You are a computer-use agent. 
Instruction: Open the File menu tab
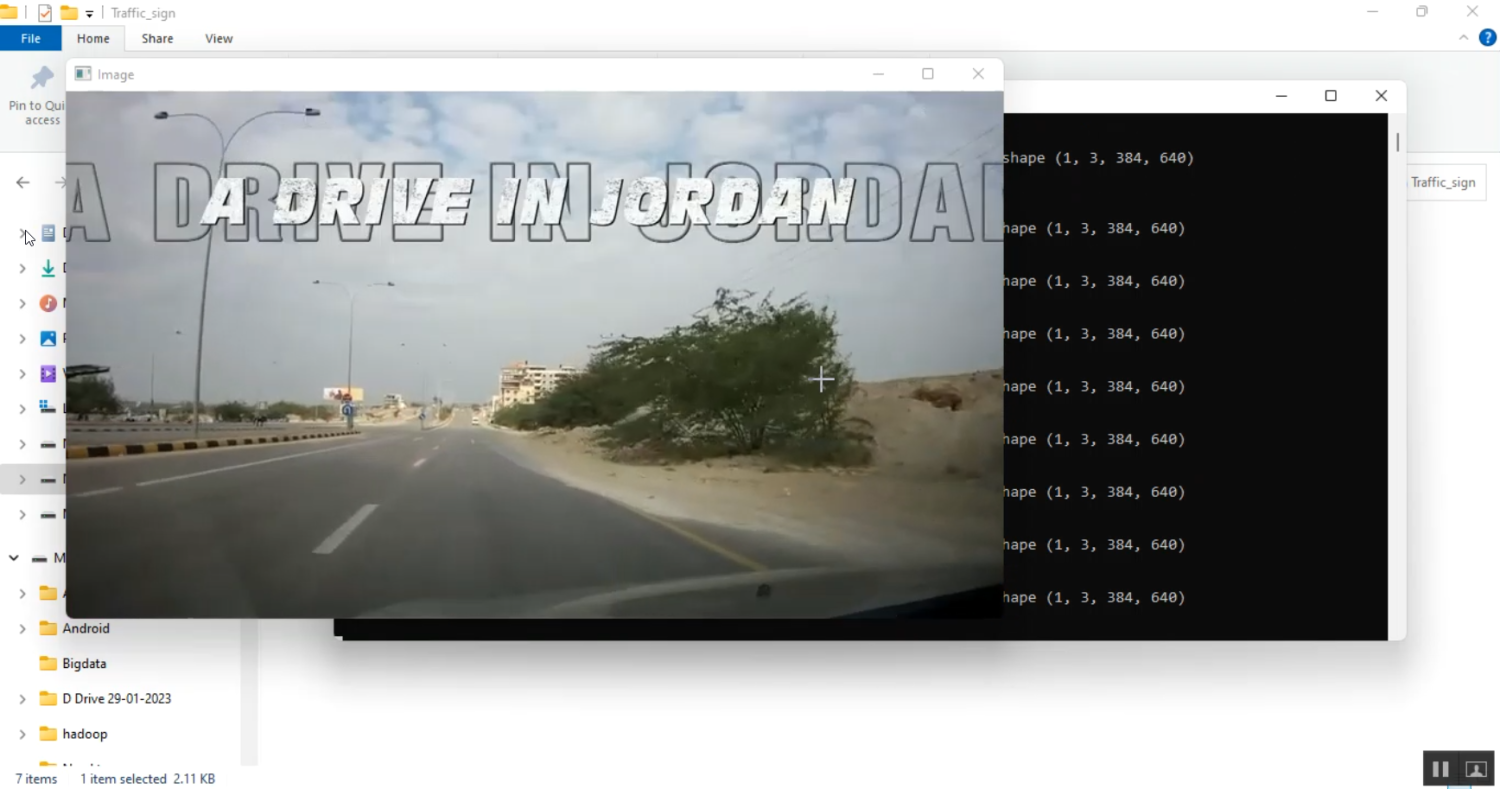tap(31, 39)
